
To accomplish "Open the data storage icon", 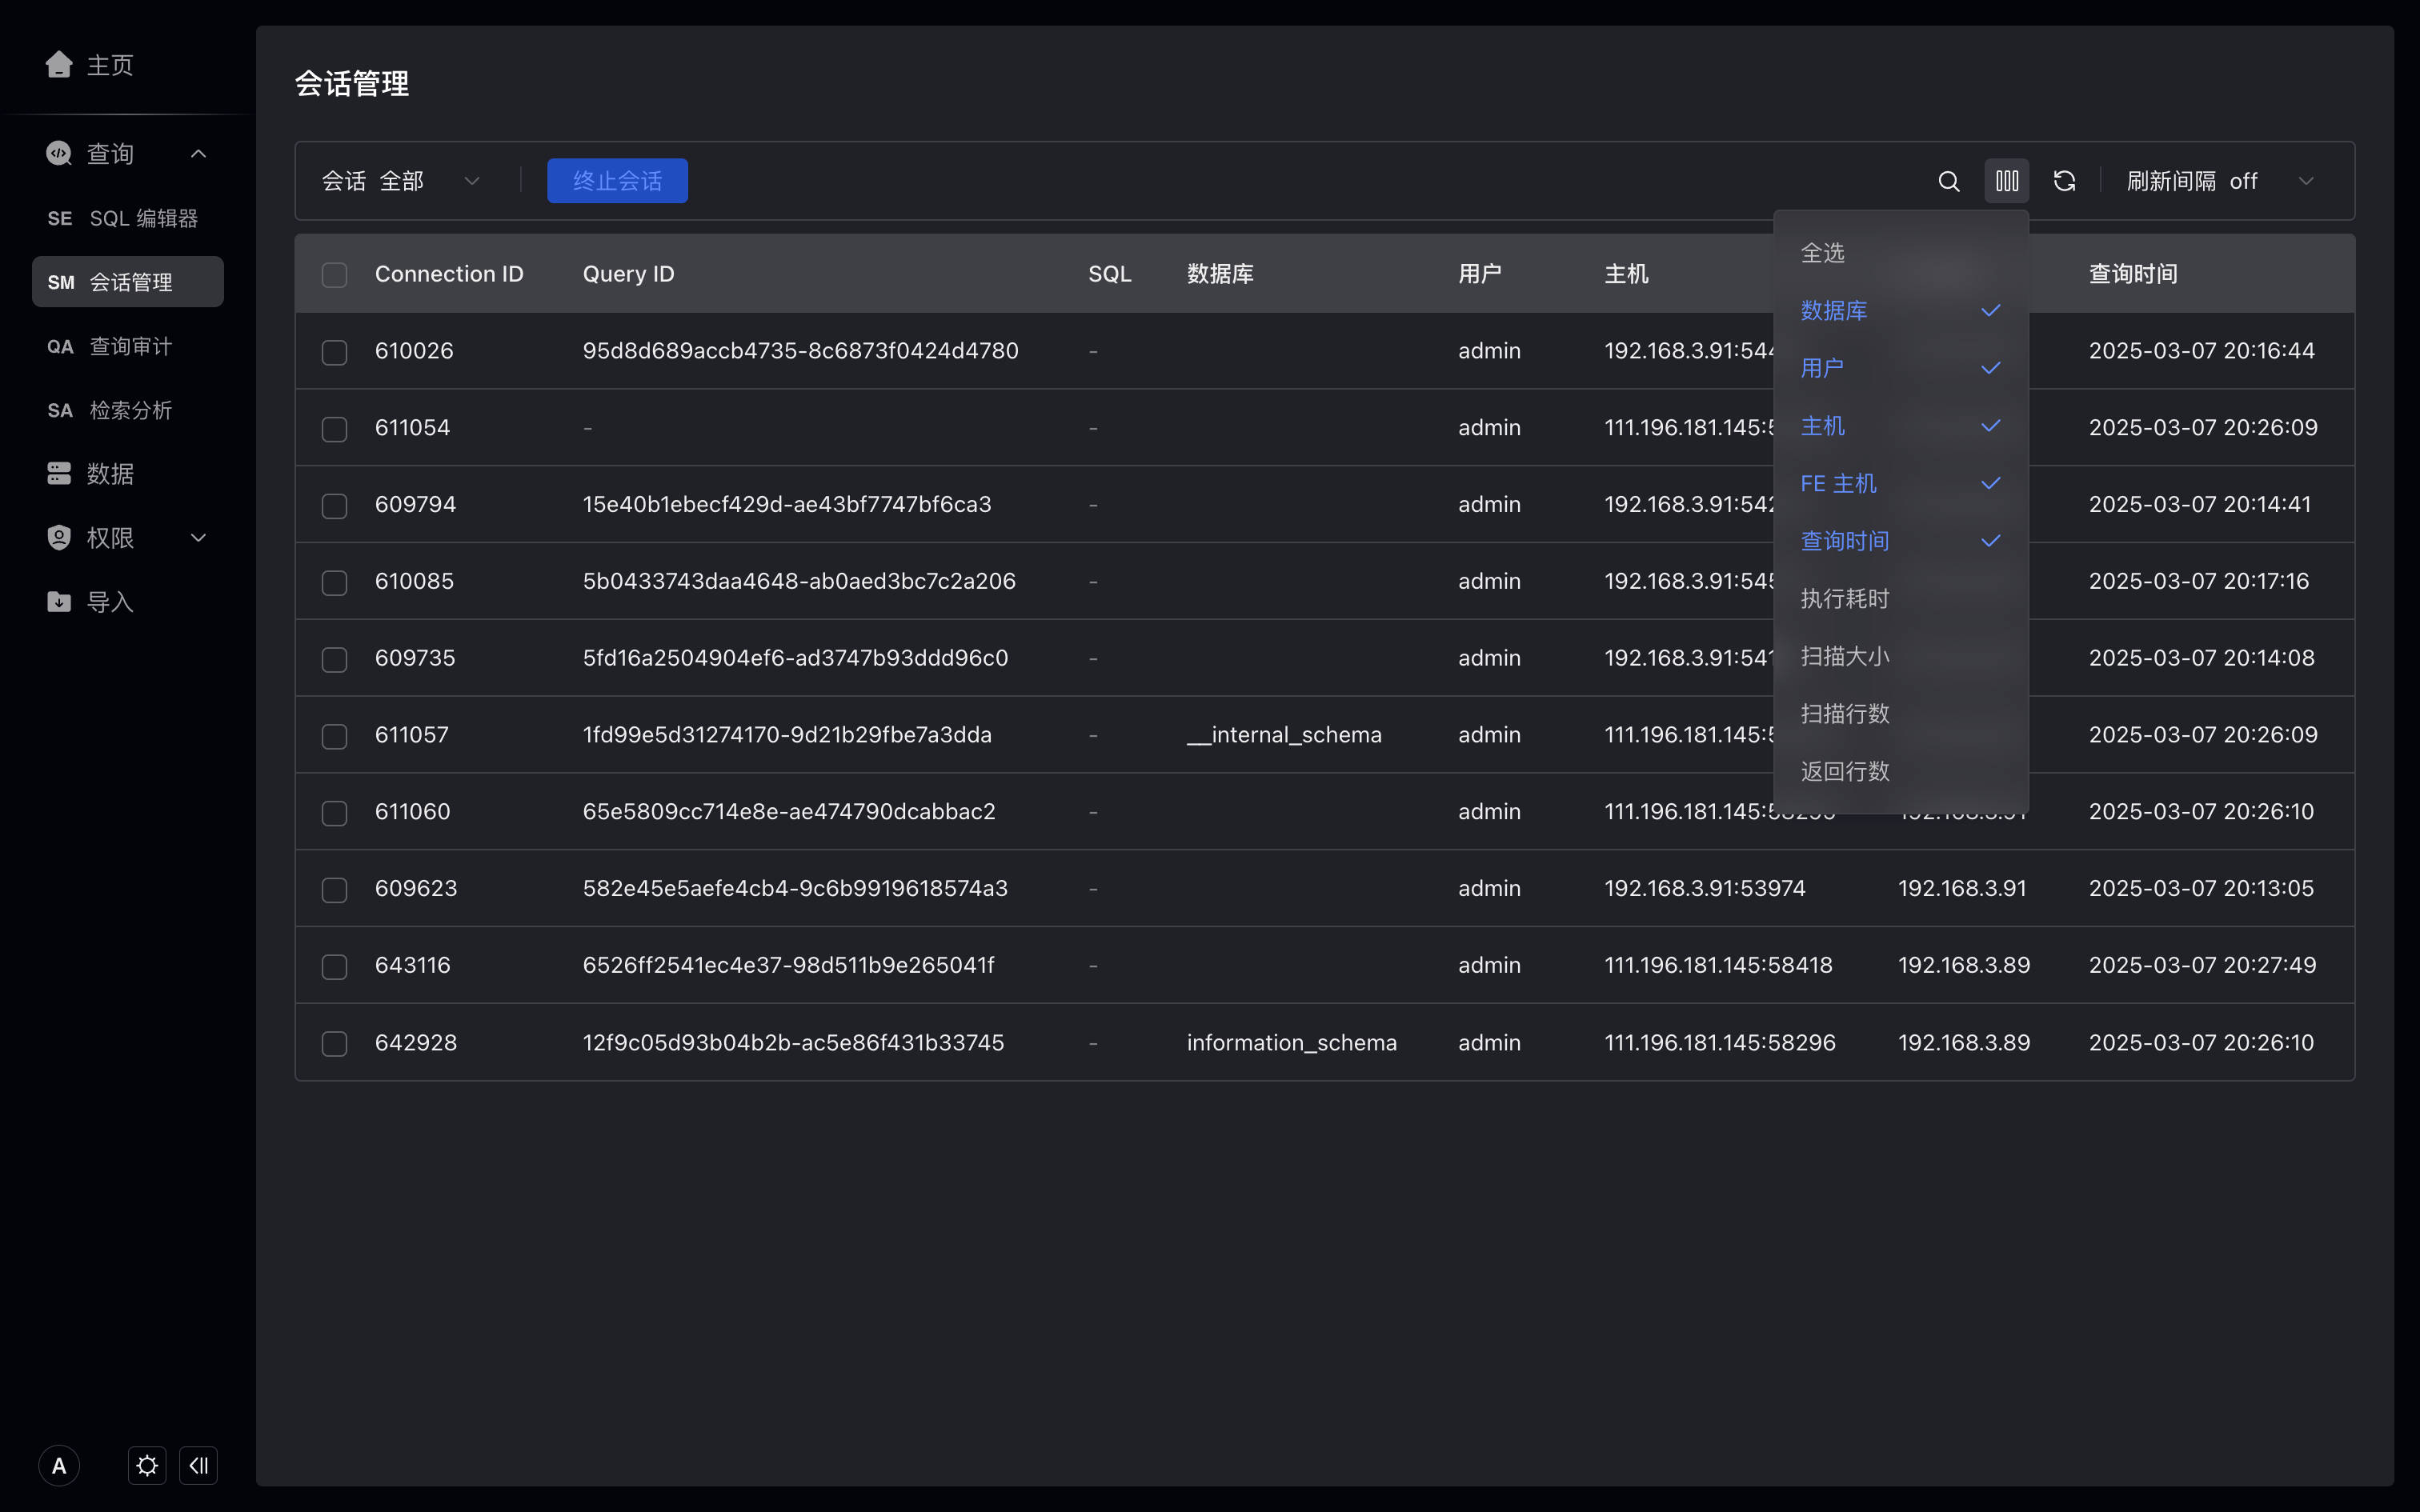I will (59, 473).
